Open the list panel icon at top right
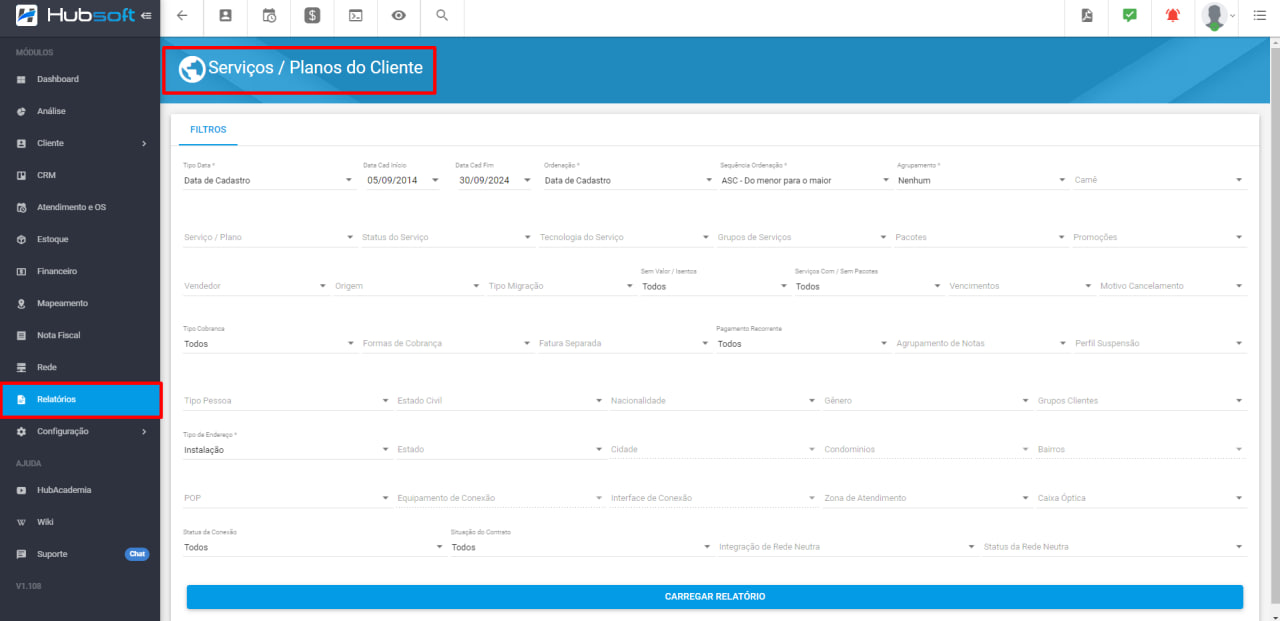Screen dimensions: 1280x621 coord(1259,15)
